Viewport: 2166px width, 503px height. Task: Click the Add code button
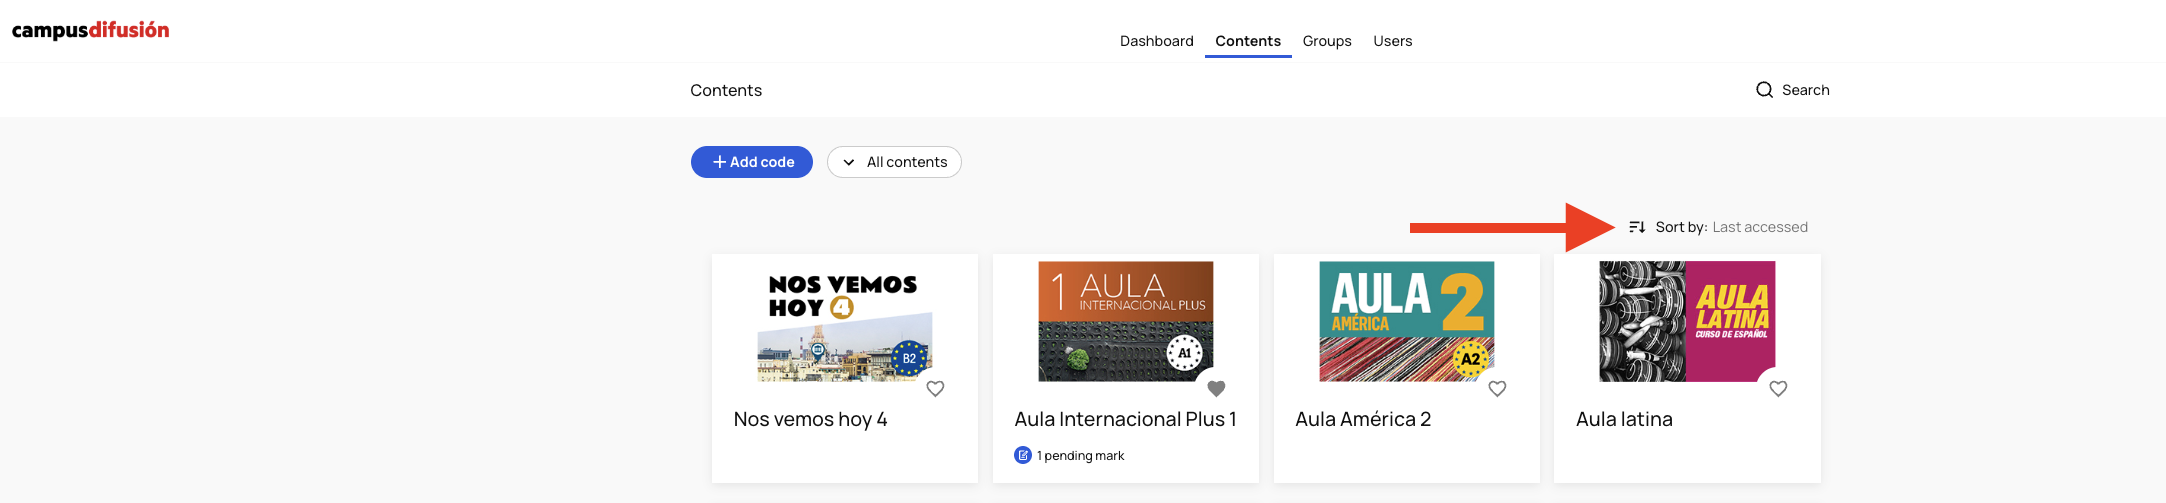pos(752,162)
